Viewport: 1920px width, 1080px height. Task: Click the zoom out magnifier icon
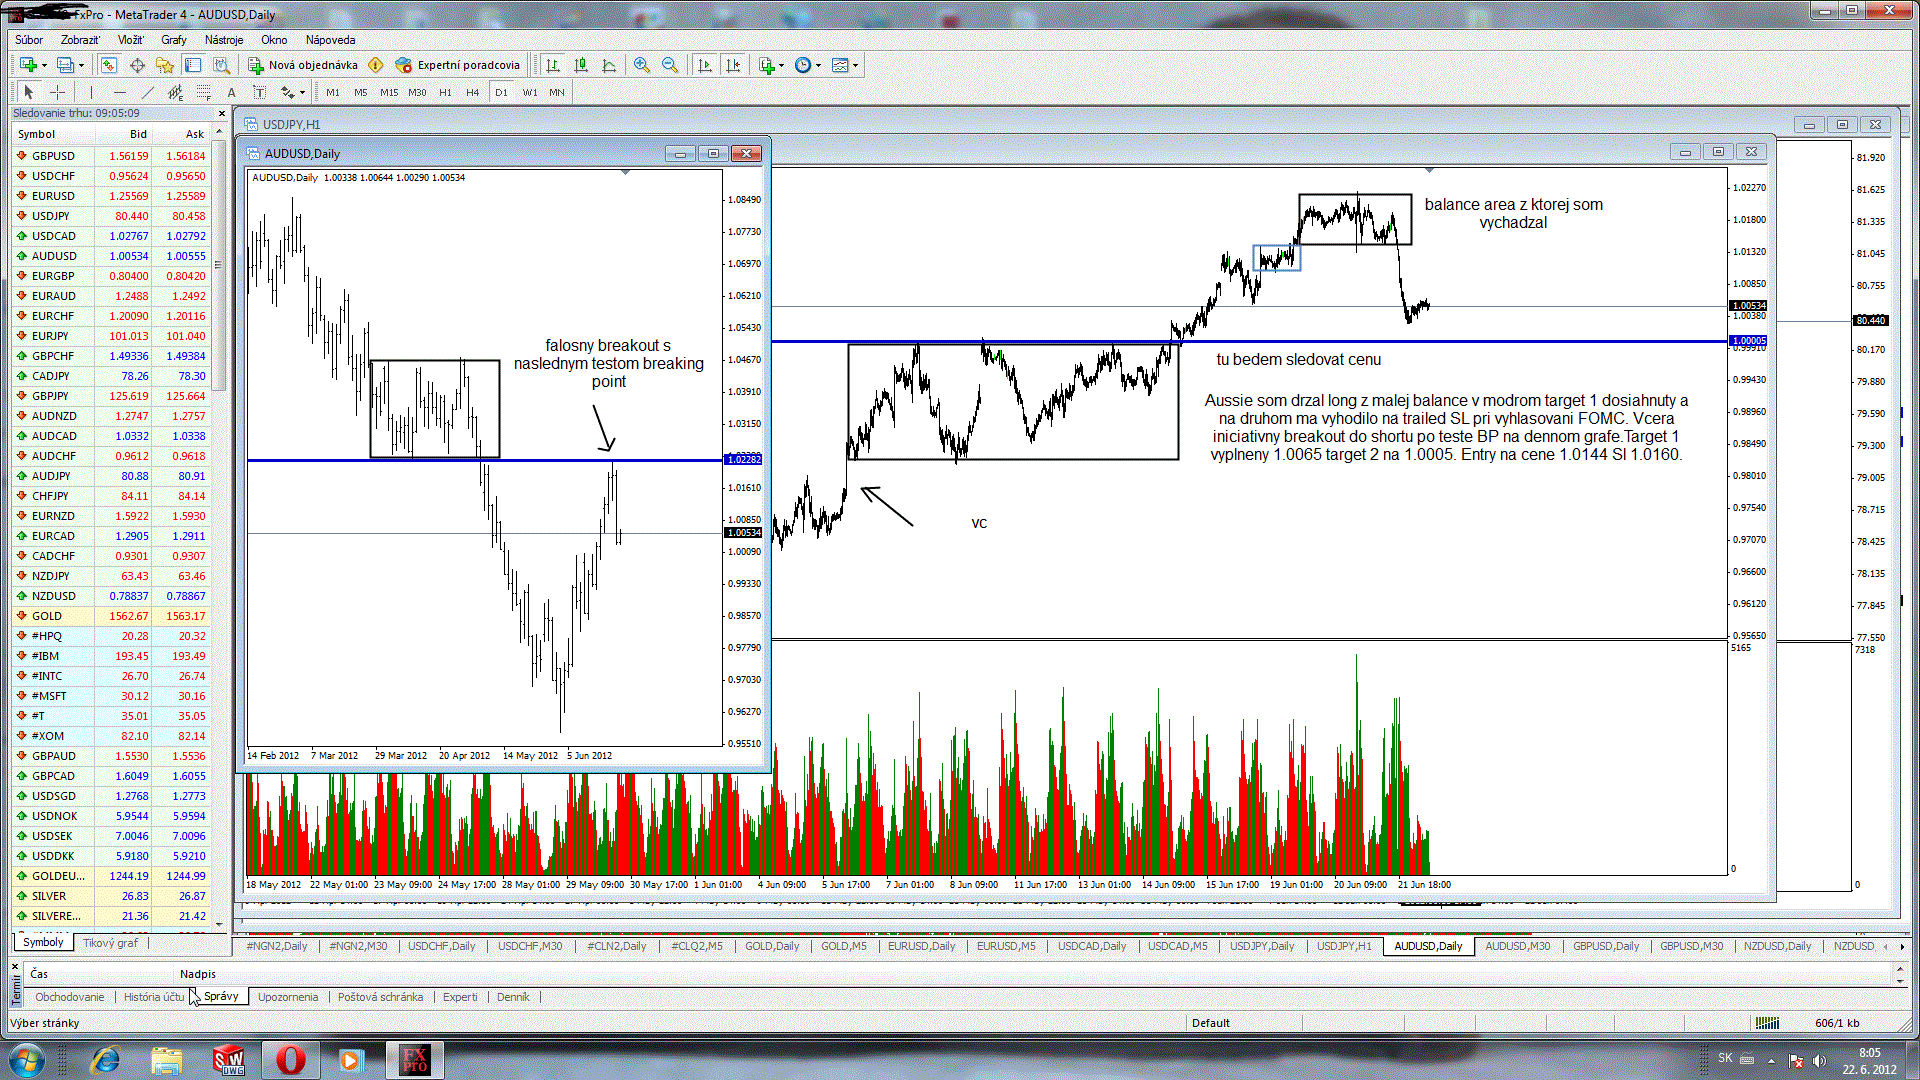670,65
